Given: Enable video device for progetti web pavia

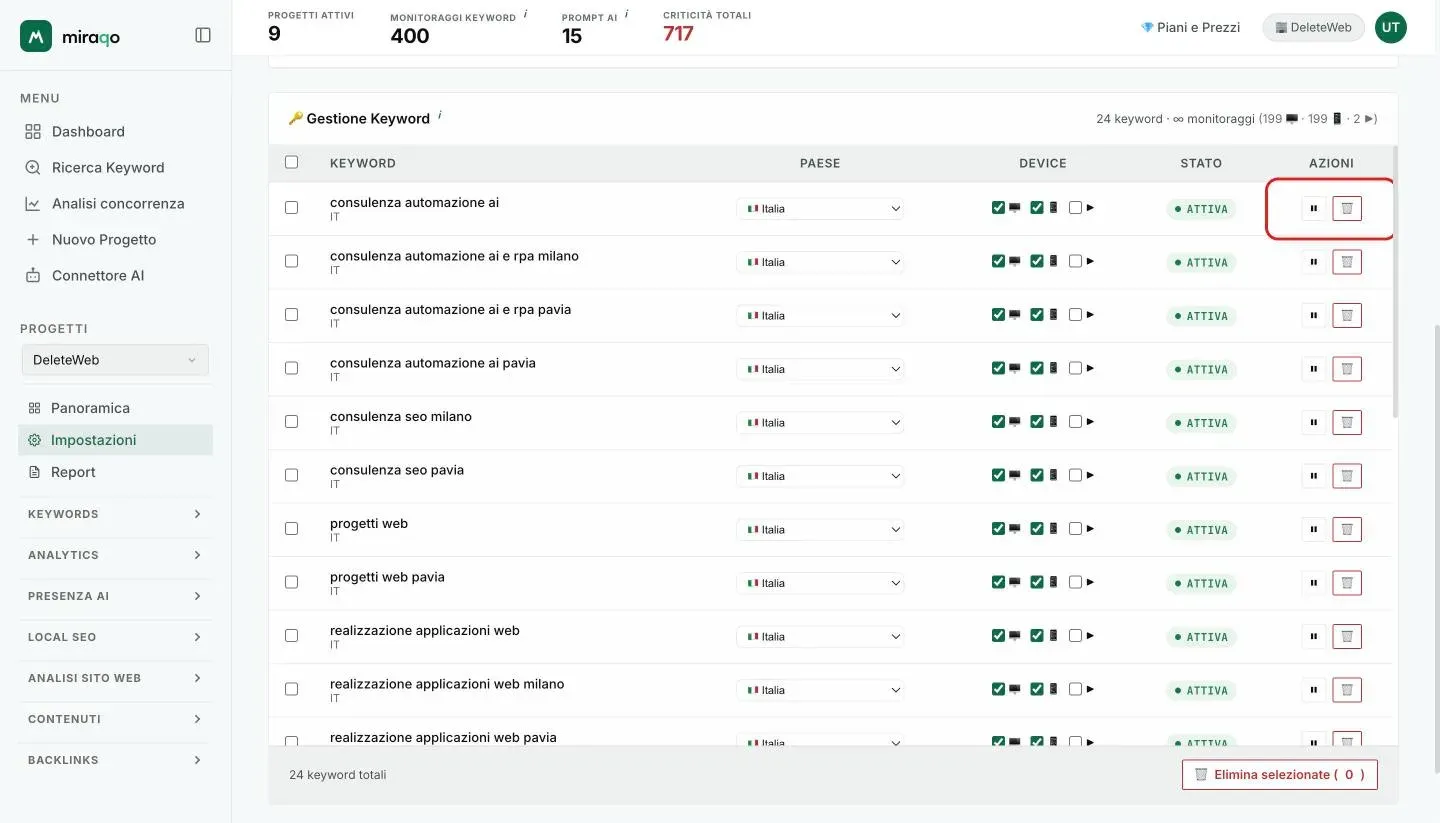Looking at the screenshot, I should pyautogui.click(x=1075, y=582).
